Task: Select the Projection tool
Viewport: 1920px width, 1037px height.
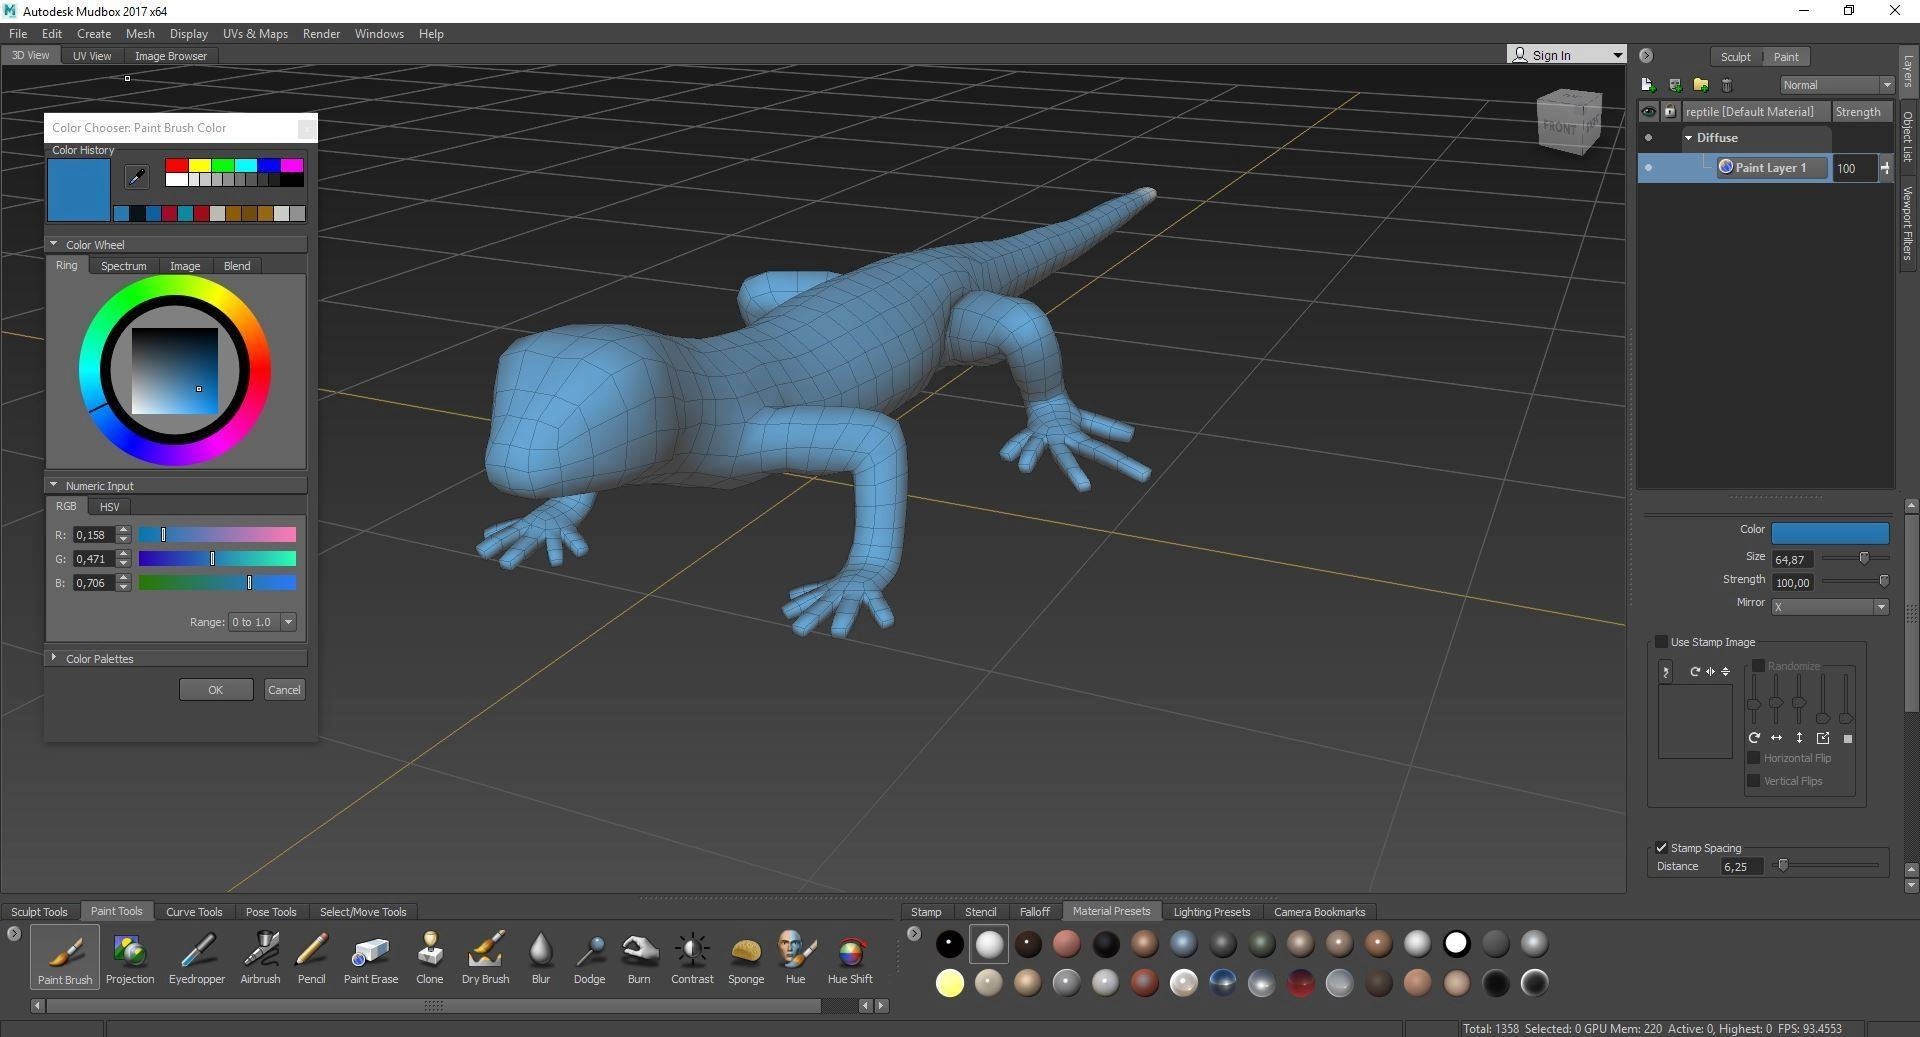Action: (130, 957)
